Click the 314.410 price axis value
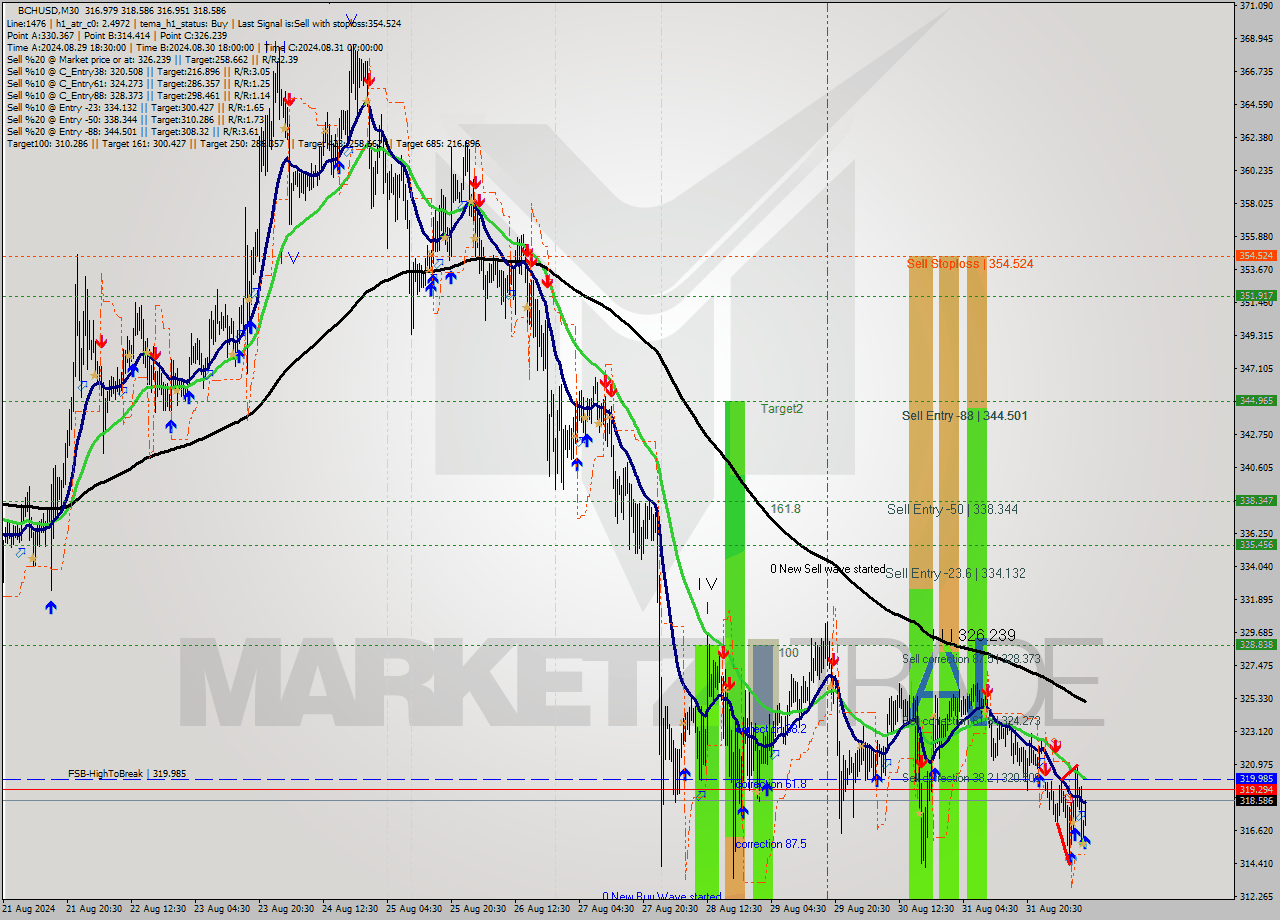This screenshot has height=920, width=1280. click(1256, 864)
